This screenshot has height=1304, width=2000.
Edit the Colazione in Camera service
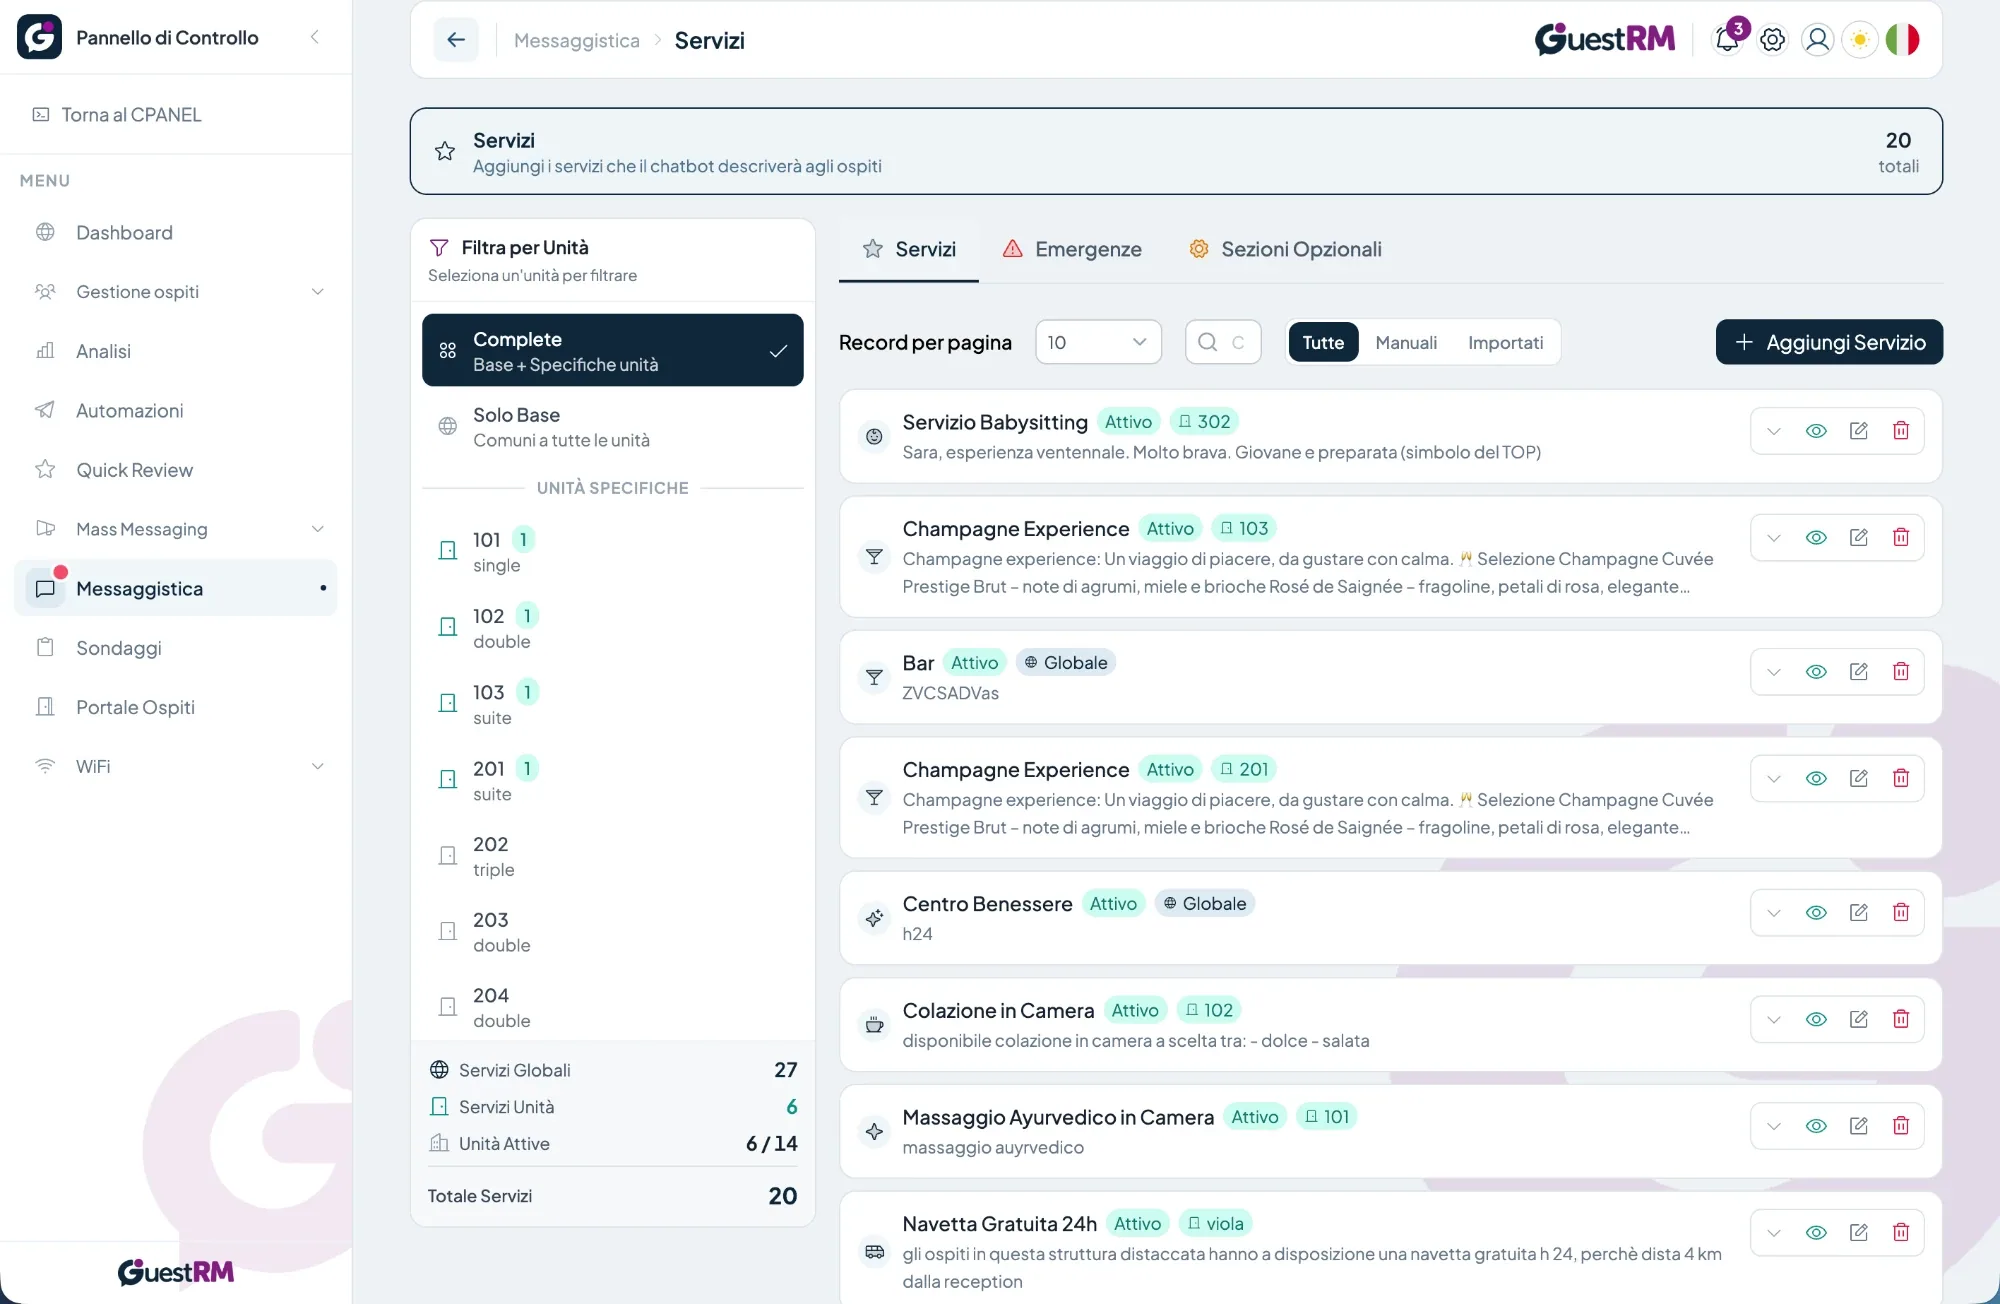(1859, 1020)
